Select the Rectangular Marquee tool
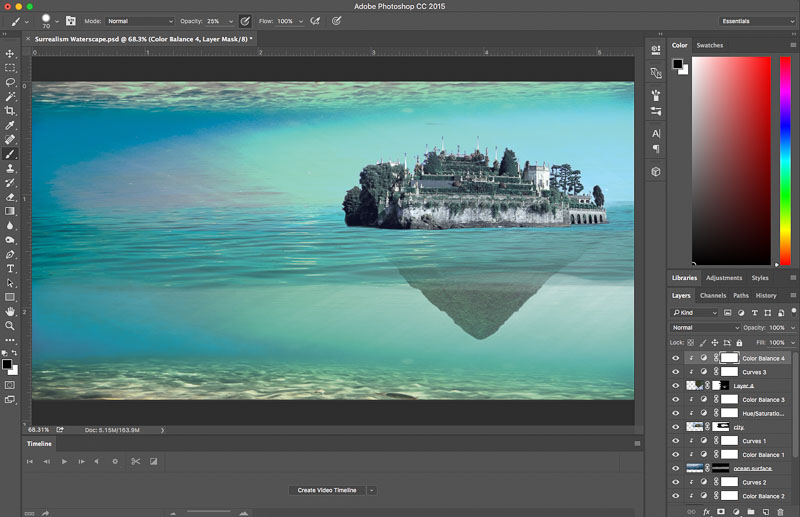Image resolution: width=800 pixels, height=517 pixels. (10, 68)
